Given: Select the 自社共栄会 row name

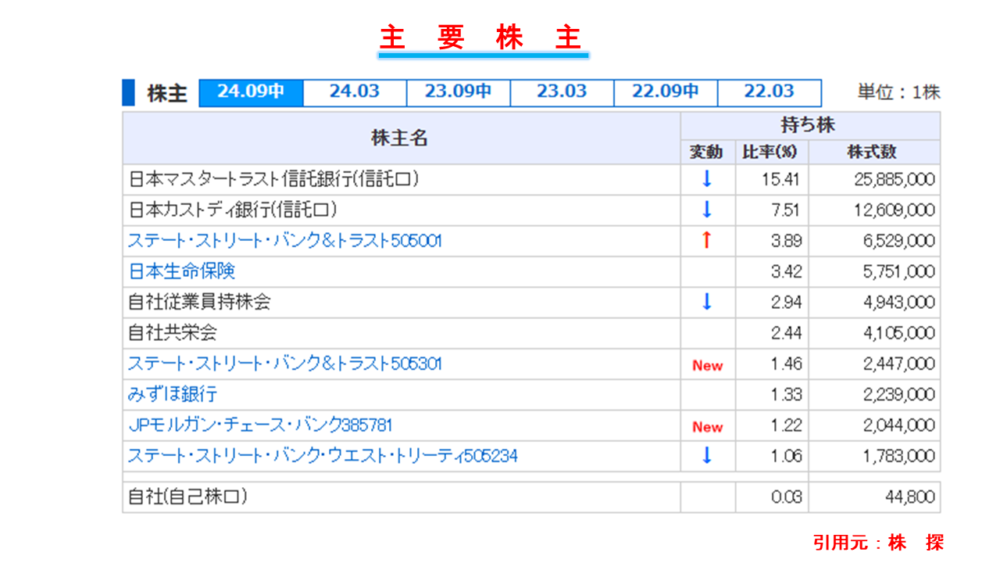Looking at the screenshot, I should tap(173, 333).
